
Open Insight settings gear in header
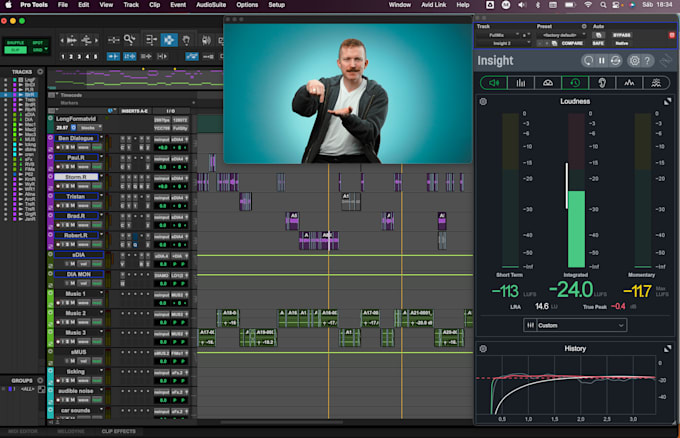[634, 61]
